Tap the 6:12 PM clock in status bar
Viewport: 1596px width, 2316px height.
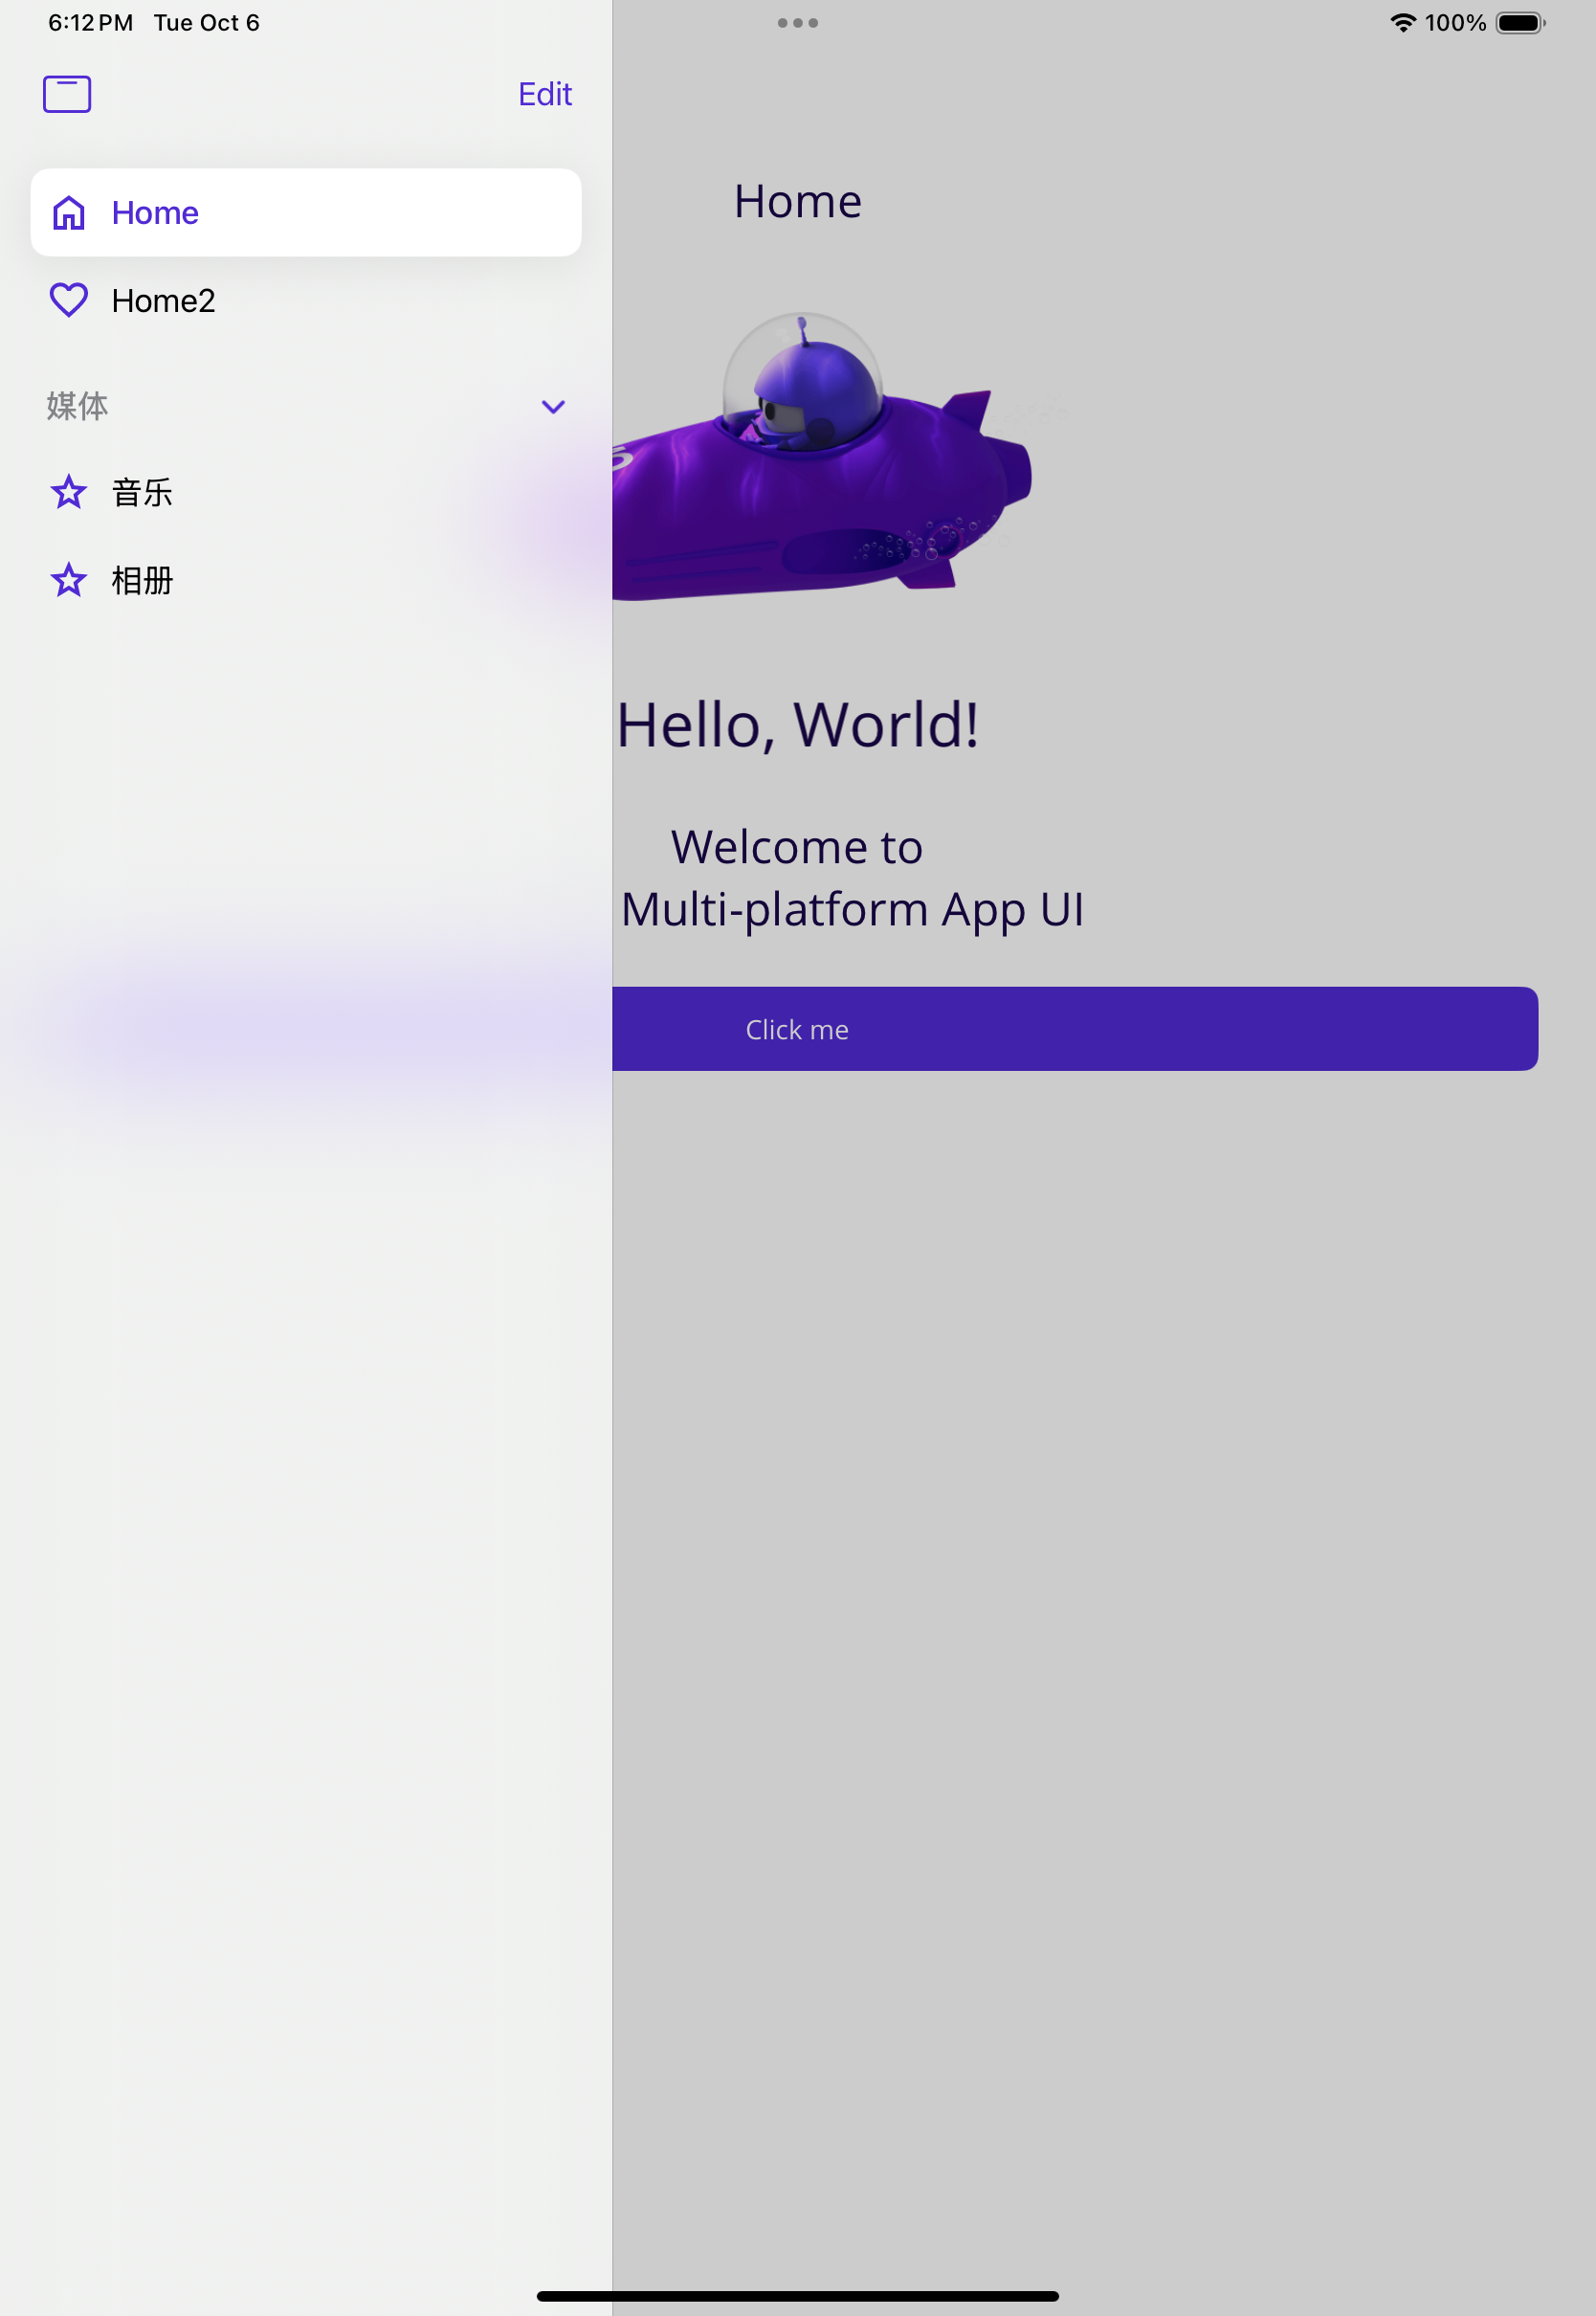click(x=91, y=23)
